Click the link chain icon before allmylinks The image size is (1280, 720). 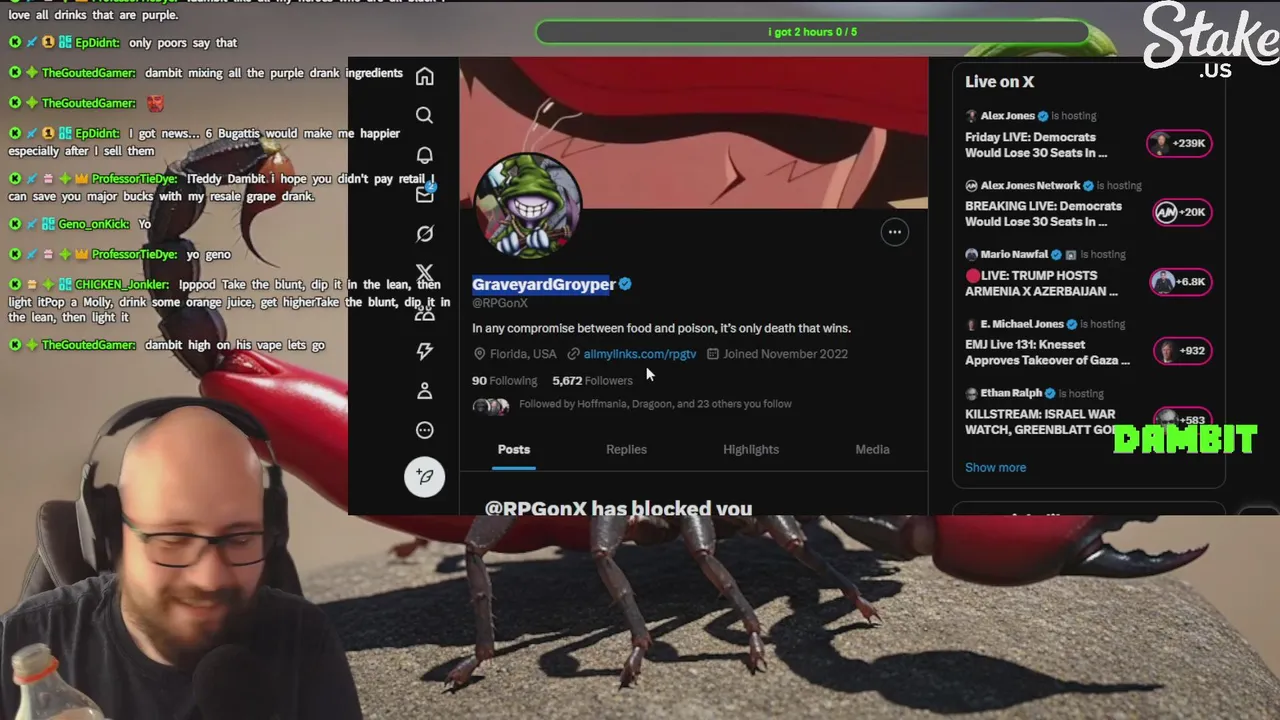(x=574, y=354)
